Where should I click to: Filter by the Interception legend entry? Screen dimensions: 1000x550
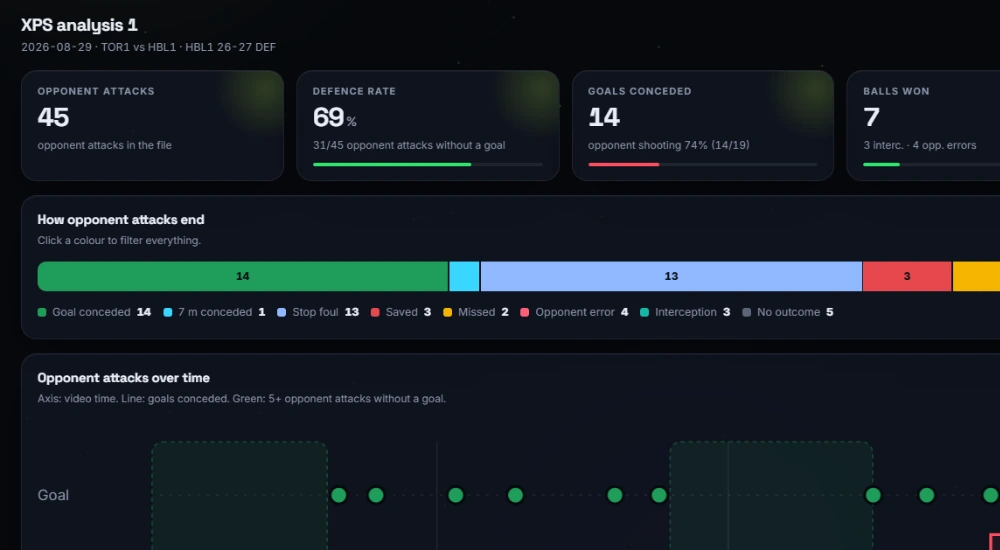pos(685,312)
